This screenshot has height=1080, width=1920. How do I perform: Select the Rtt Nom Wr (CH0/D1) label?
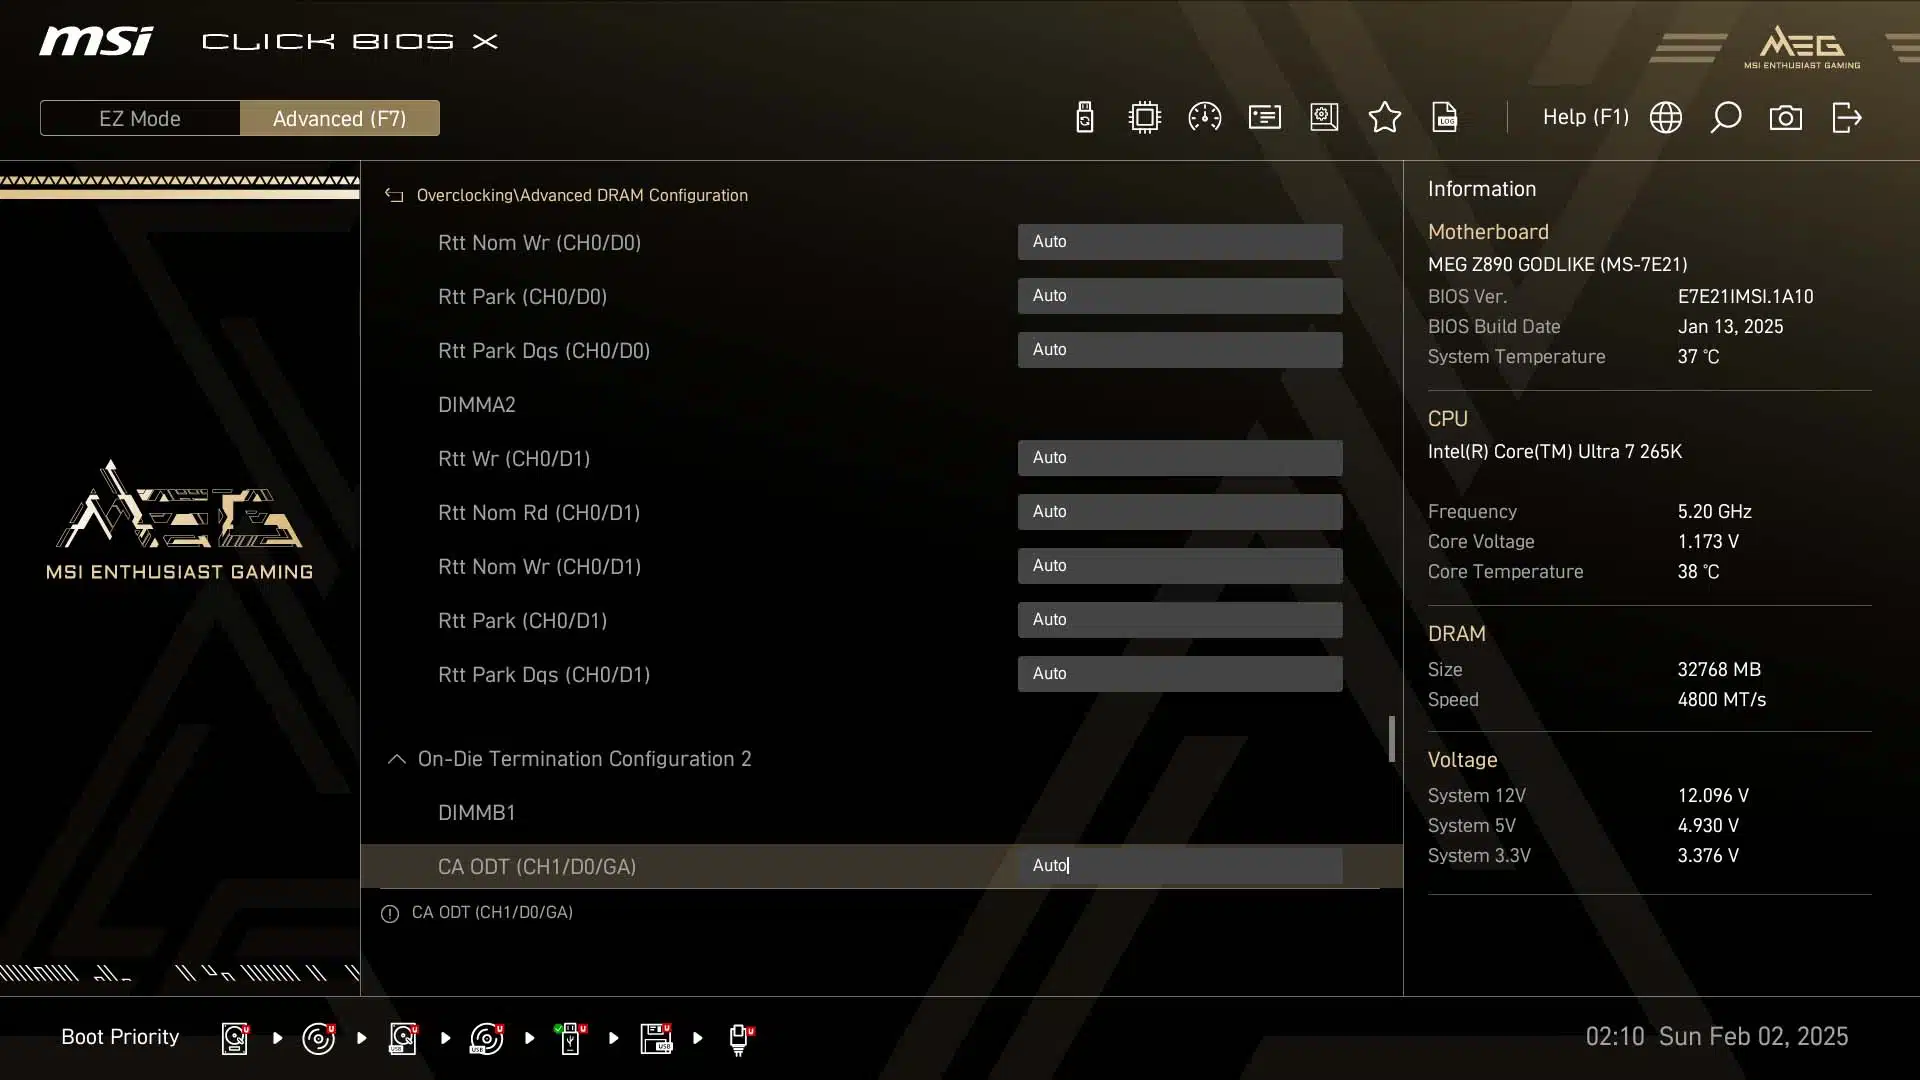coord(539,567)
